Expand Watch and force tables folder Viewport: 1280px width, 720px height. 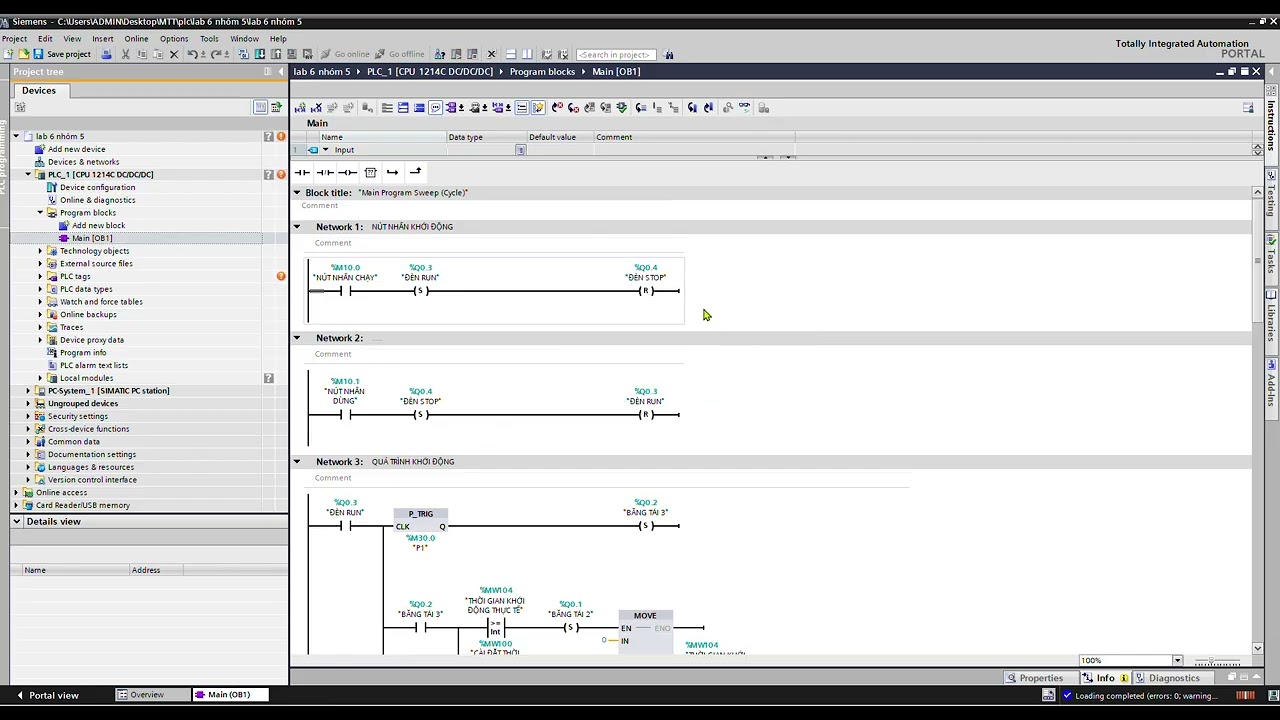[40, 302]
